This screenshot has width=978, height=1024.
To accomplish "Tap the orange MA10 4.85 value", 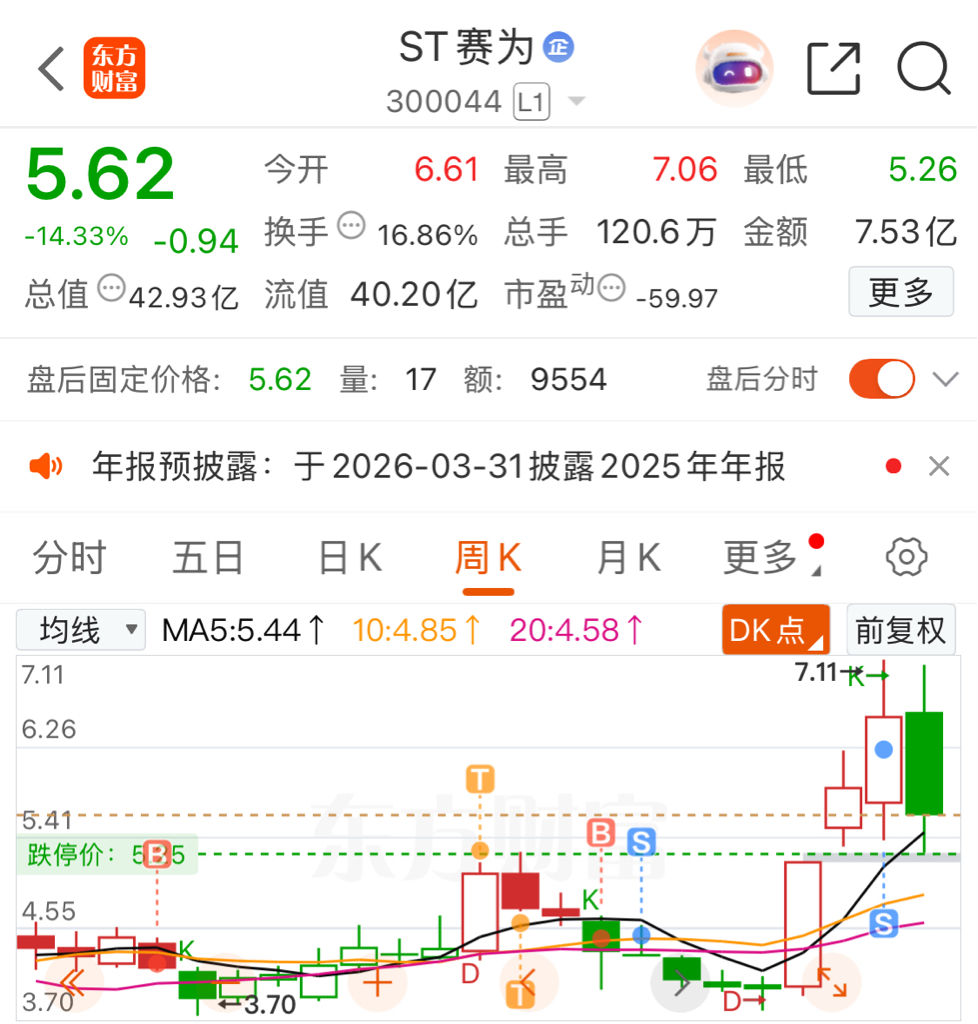I will (x=417, y=631).
